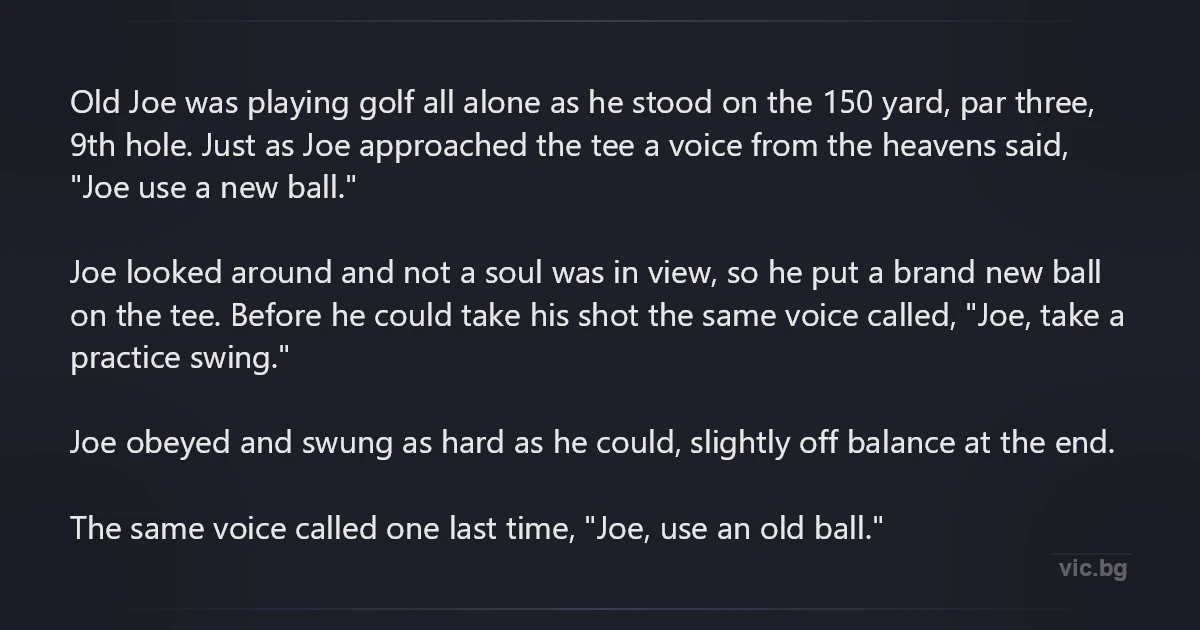Click the words "practice swing."

(180, 358)
